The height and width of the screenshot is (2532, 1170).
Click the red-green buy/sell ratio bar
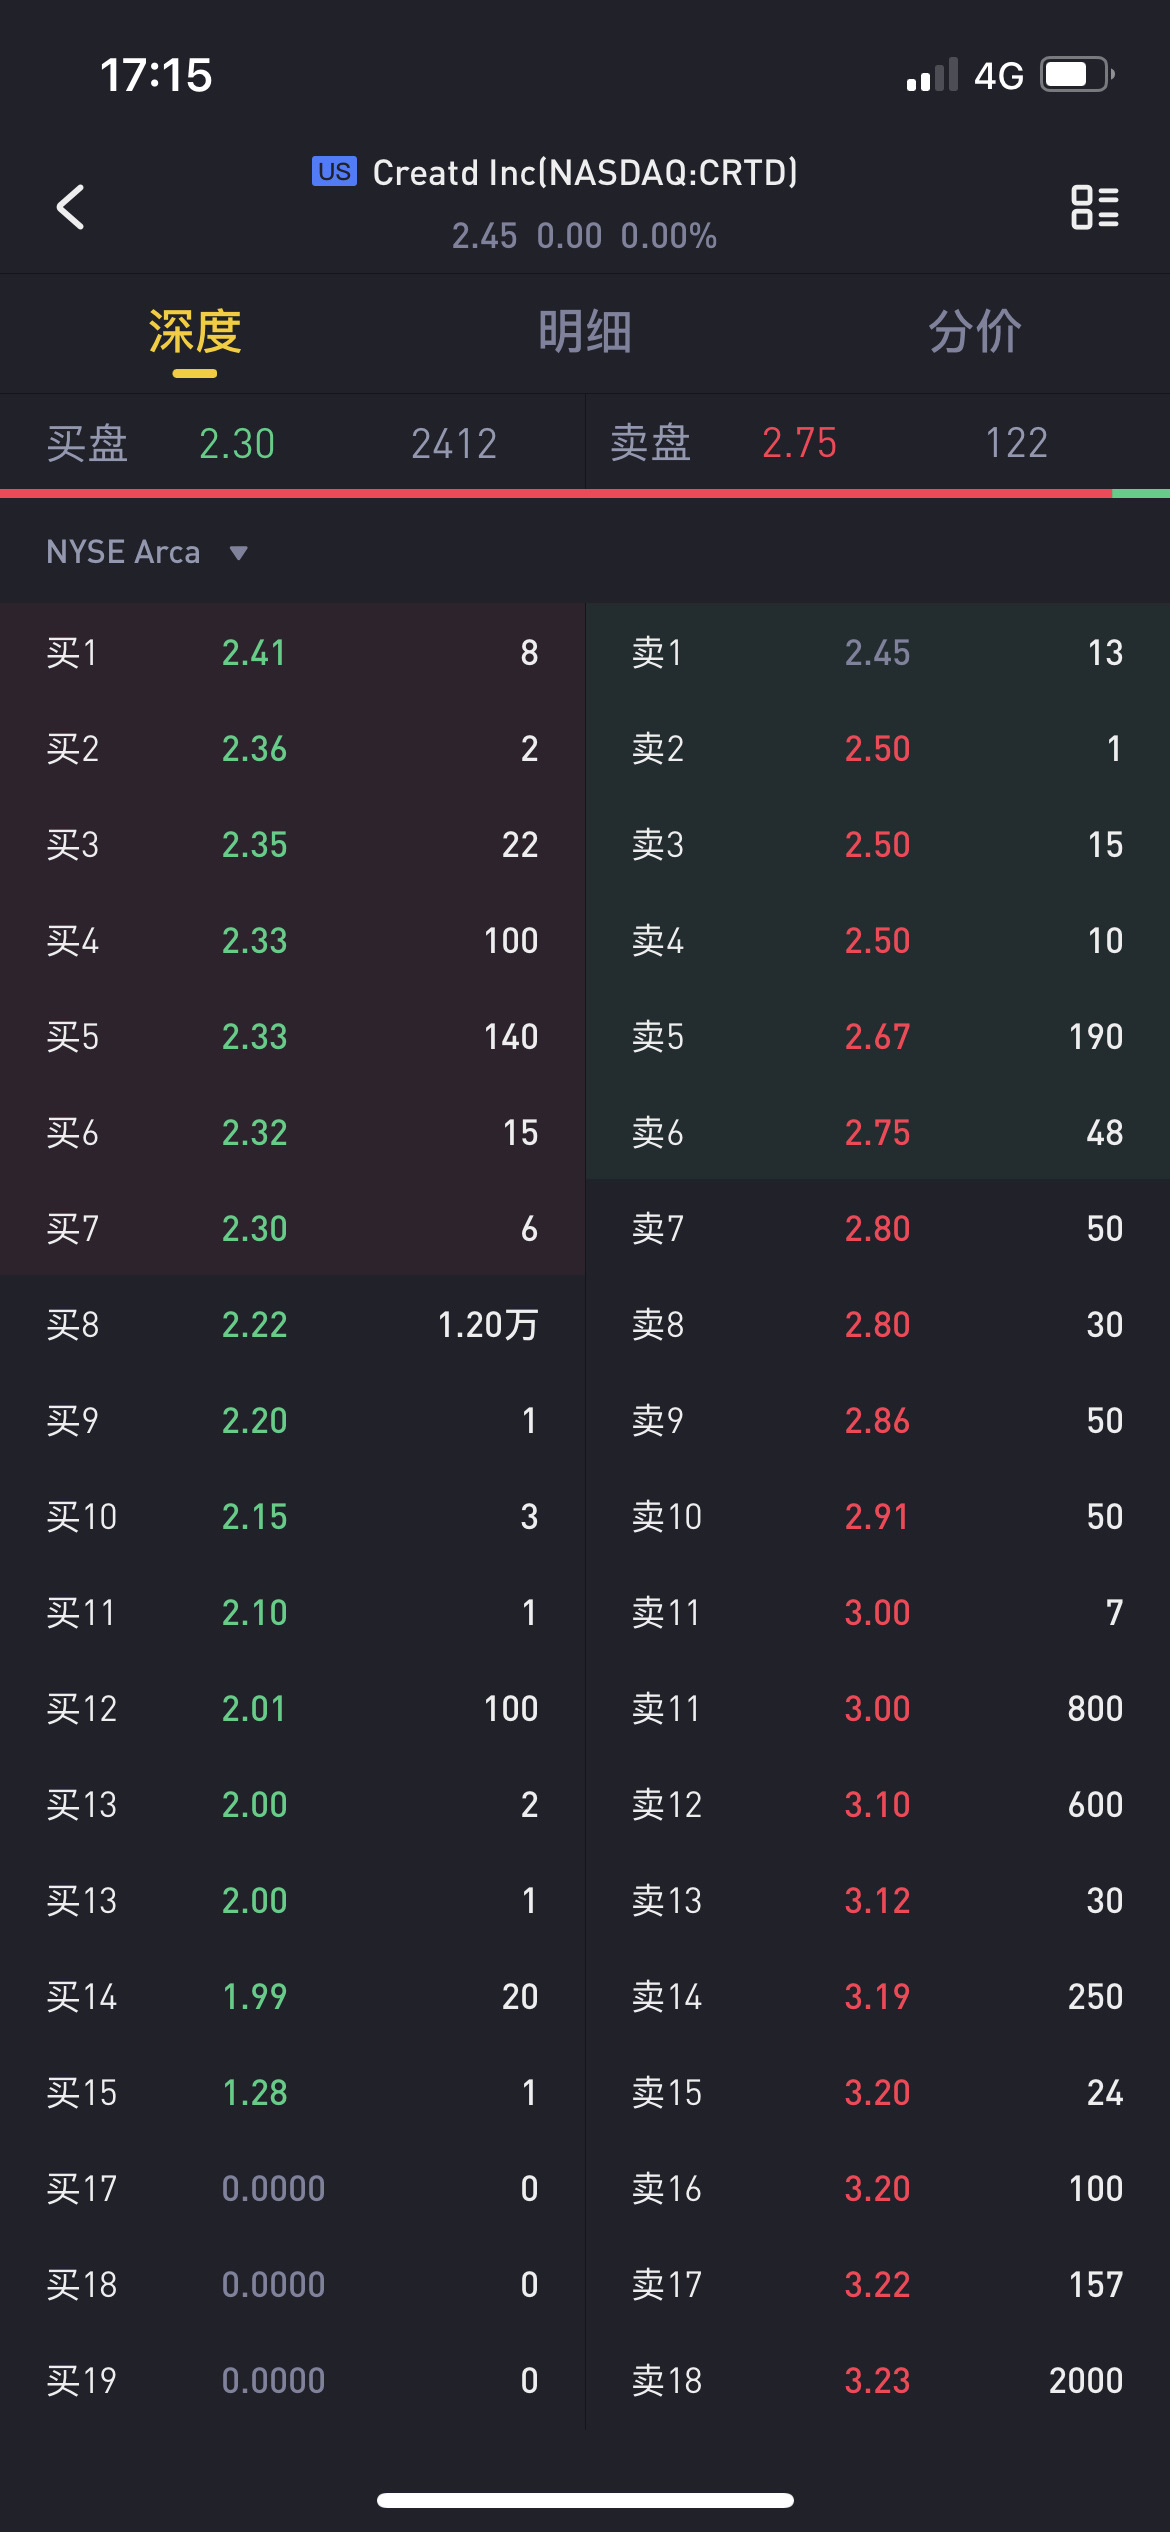coord(585,493)
